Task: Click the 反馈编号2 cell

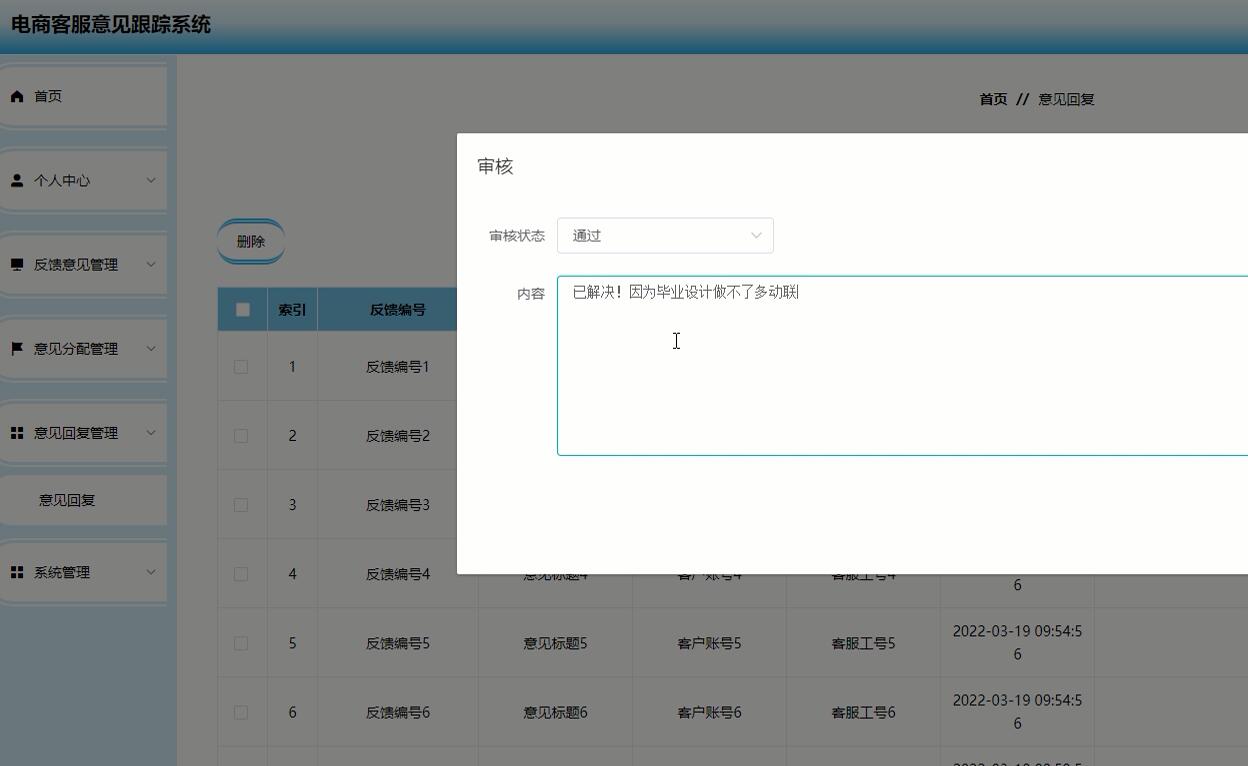Action: coord(398,436)
